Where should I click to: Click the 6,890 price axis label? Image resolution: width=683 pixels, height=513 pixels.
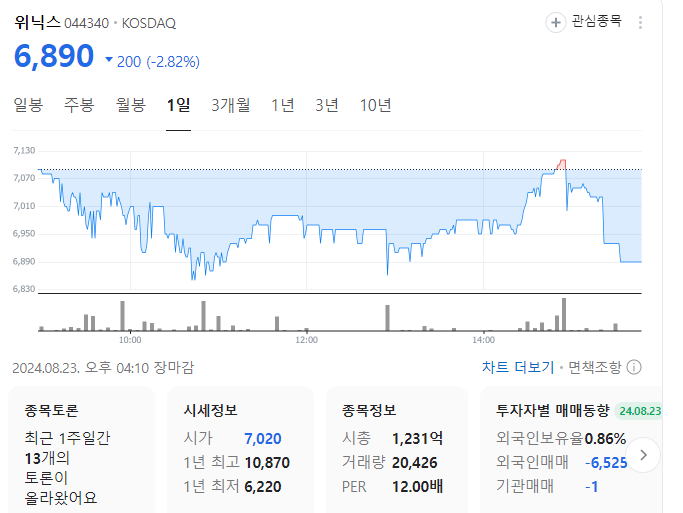pos(24,261)
